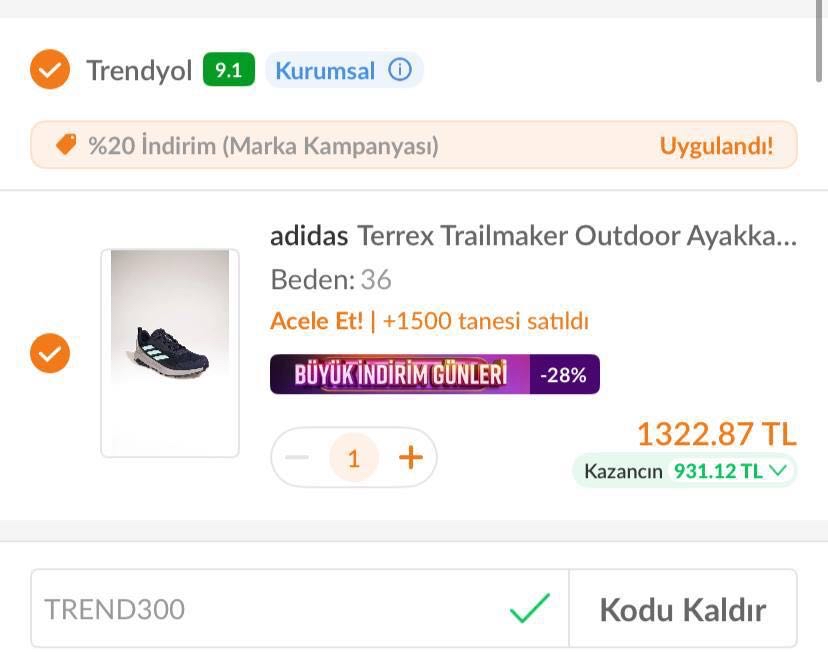Image resolution: width=828 pixels, height=652 pixels.
Task: Click the Kurumsal info icon
Action: coord(400,71)
